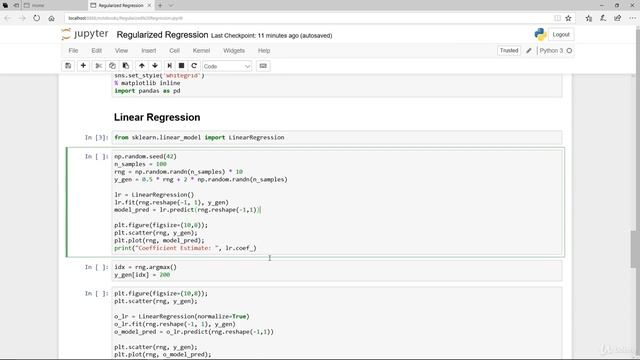Select the Regularized Regression browser tab
640x360 pixels.
point(121,5)
